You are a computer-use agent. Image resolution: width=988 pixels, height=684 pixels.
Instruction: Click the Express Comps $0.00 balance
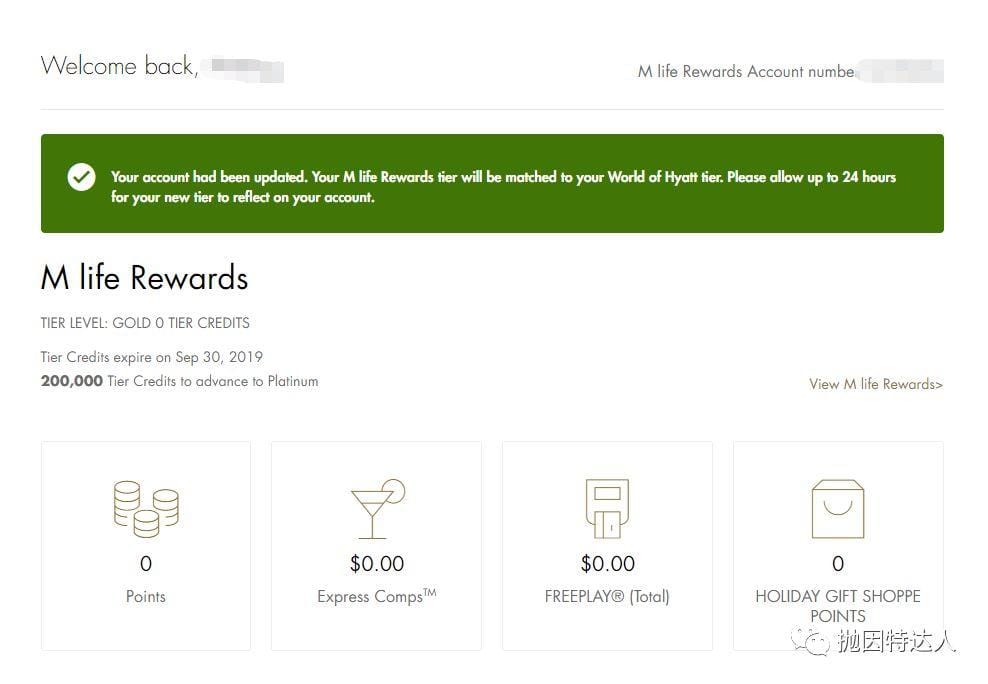(x=376, y=564)
